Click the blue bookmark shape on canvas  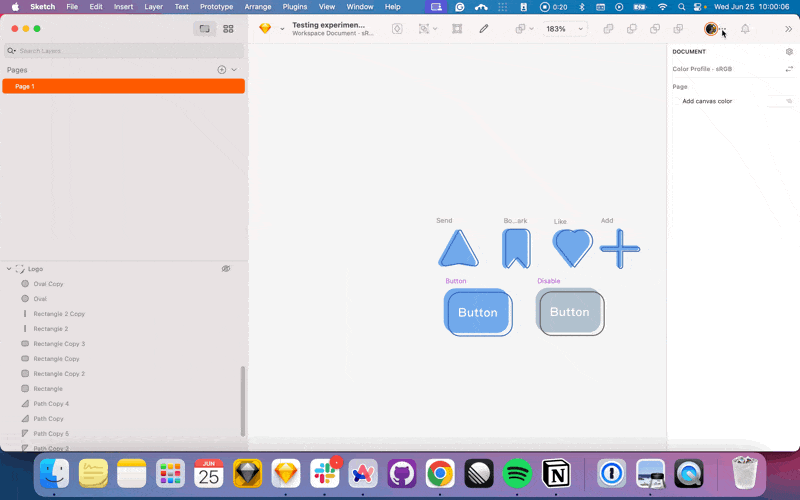point(516,248)
